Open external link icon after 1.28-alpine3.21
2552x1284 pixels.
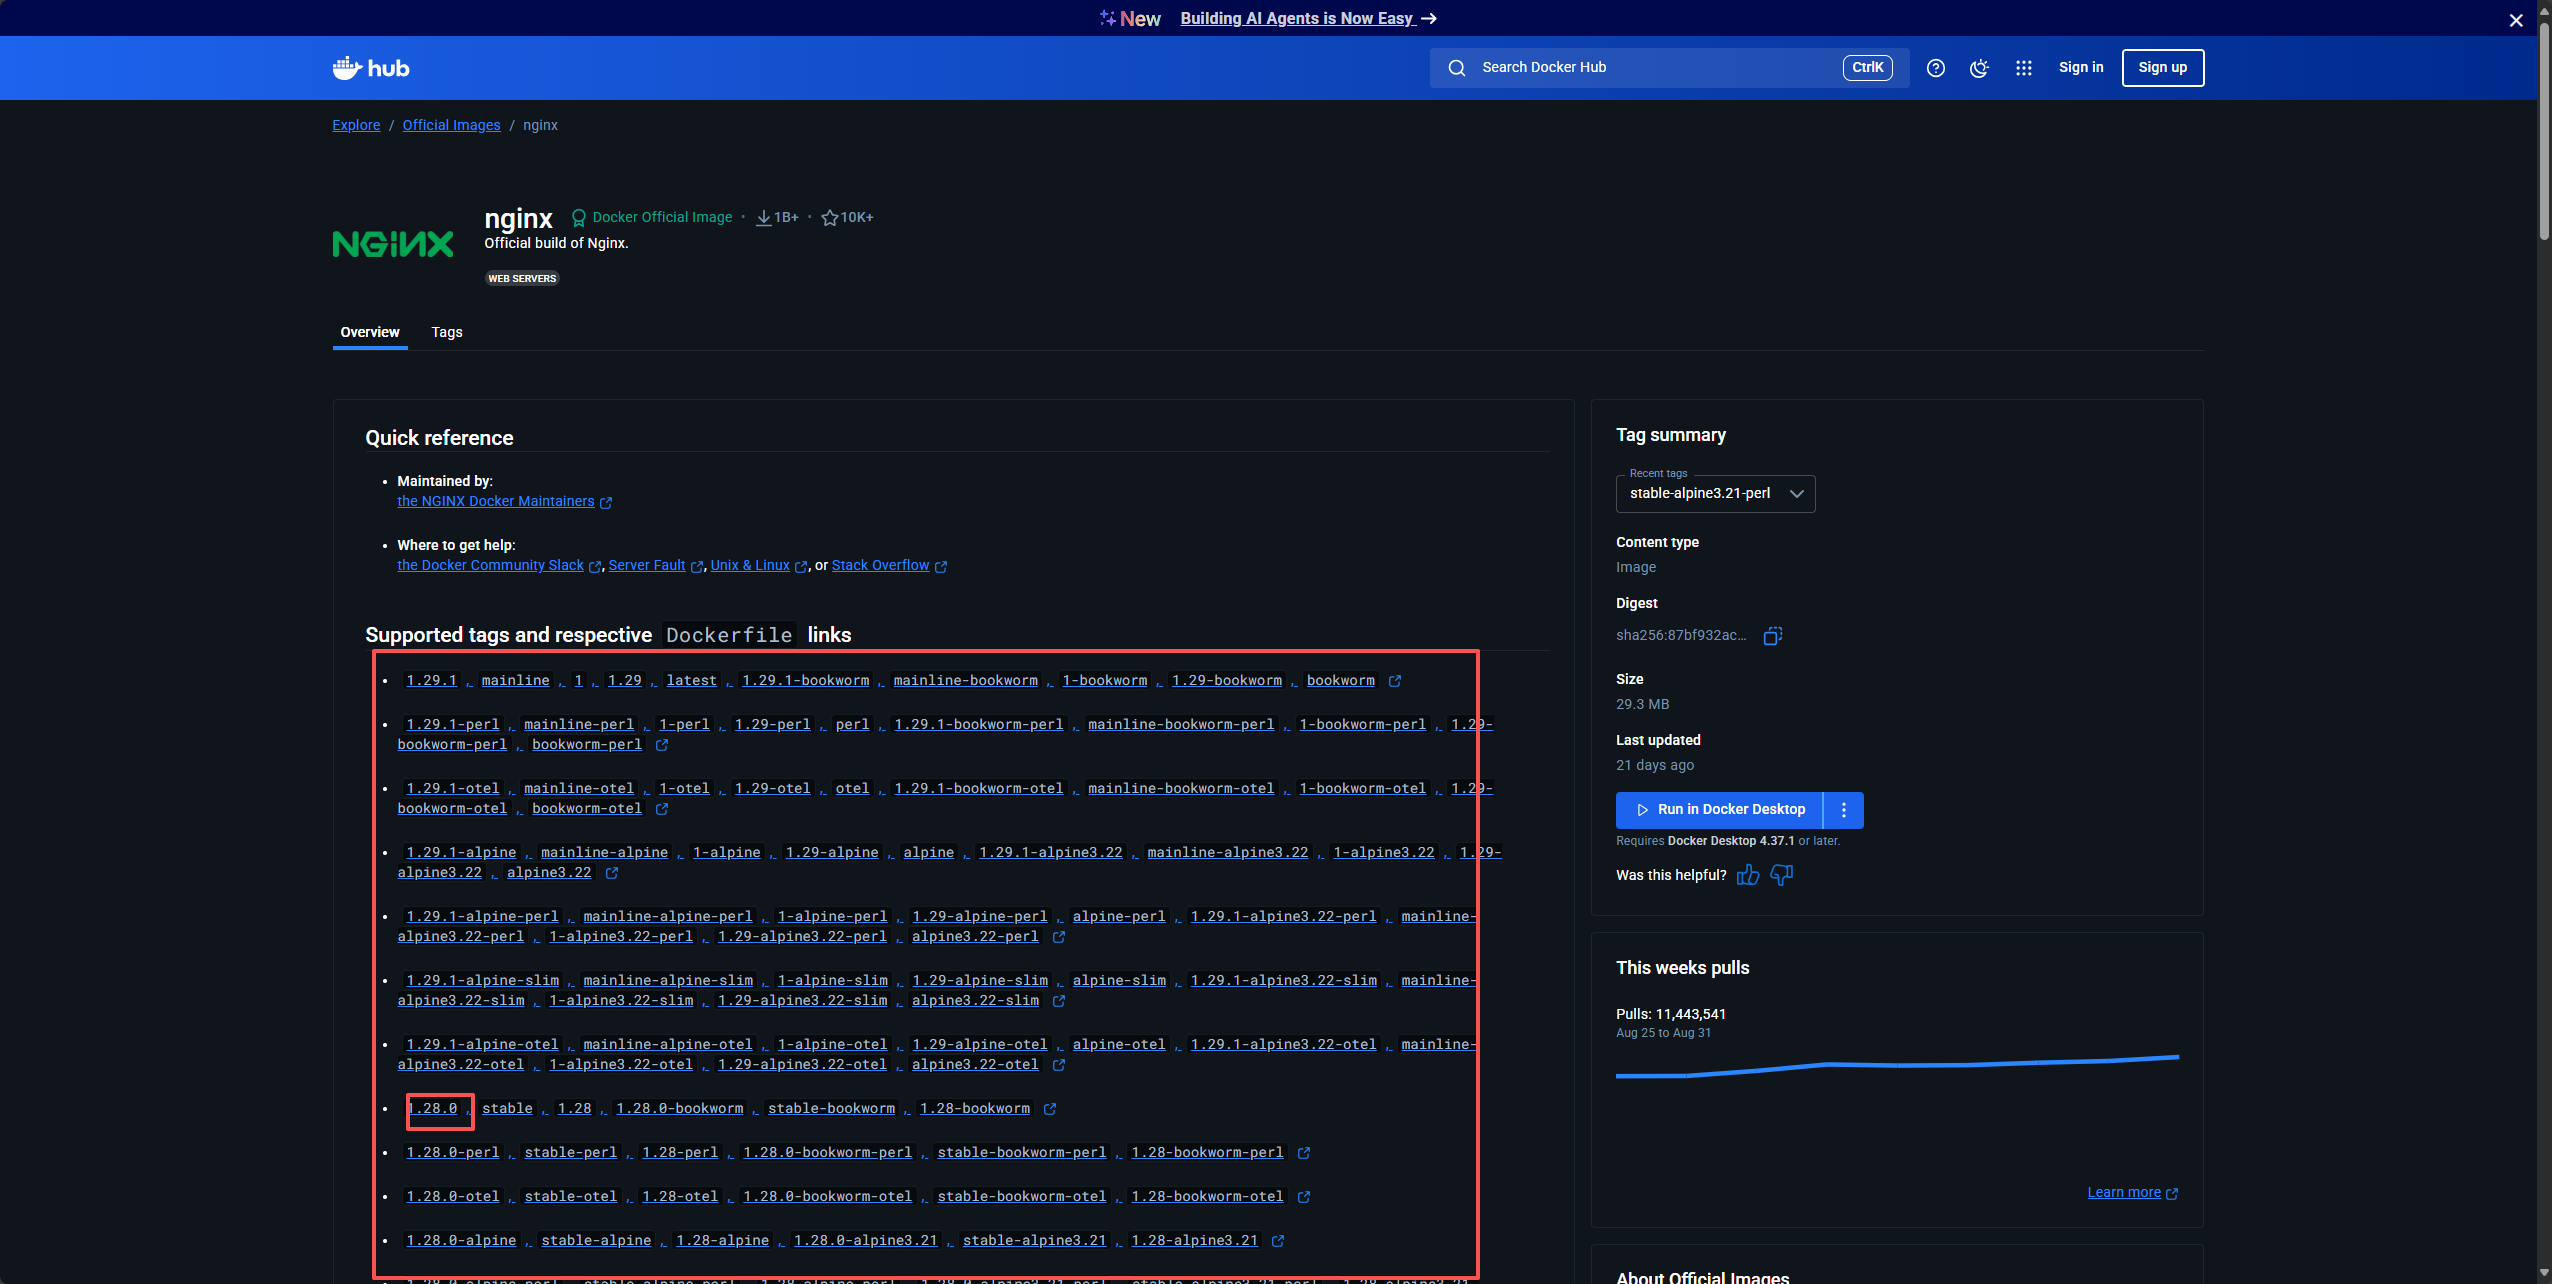[x=1278, y=1241]
